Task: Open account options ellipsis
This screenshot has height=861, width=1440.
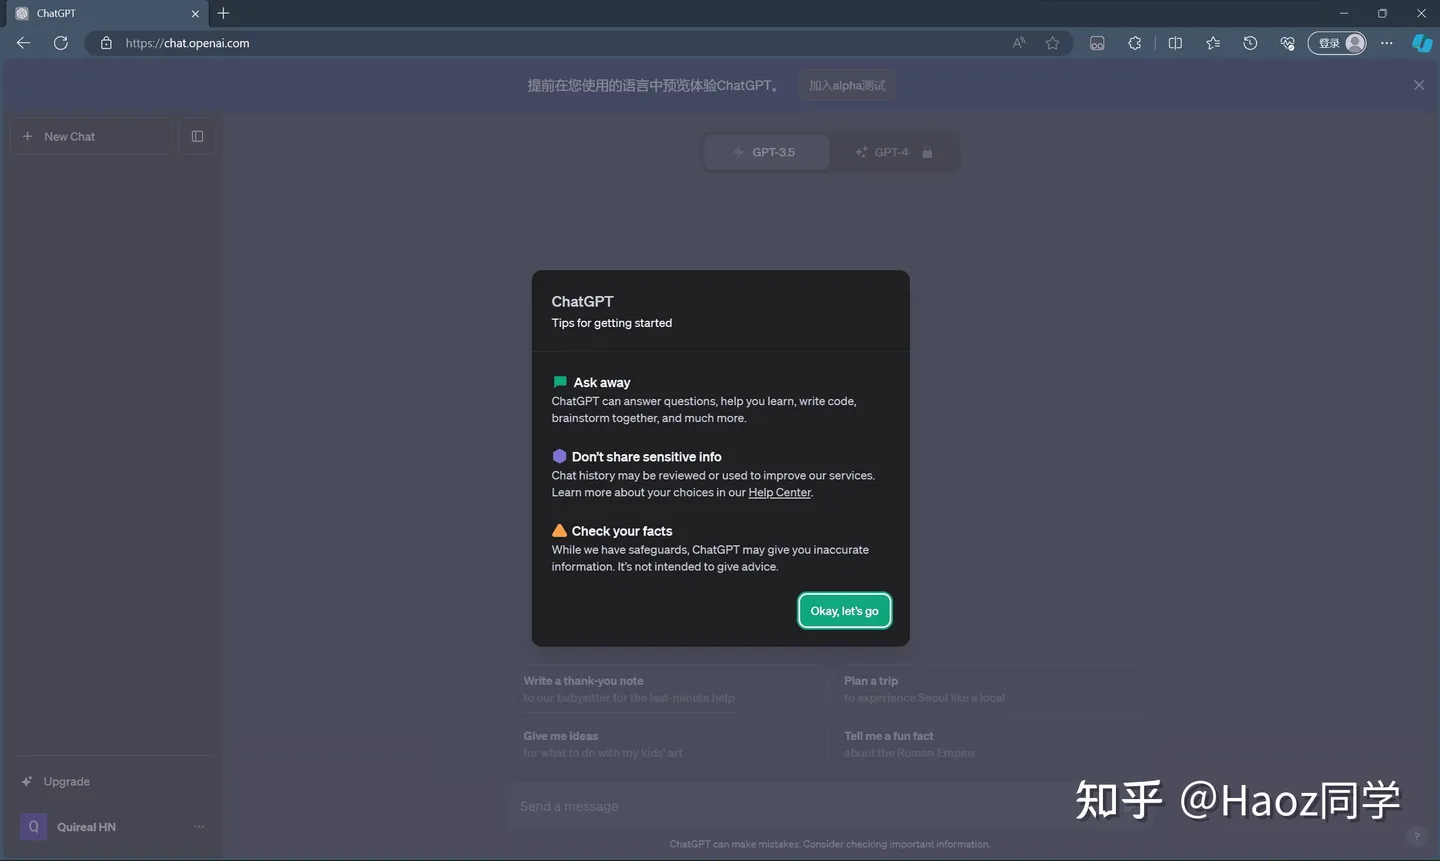Action: pyautogui.click(x=199, y=827)
